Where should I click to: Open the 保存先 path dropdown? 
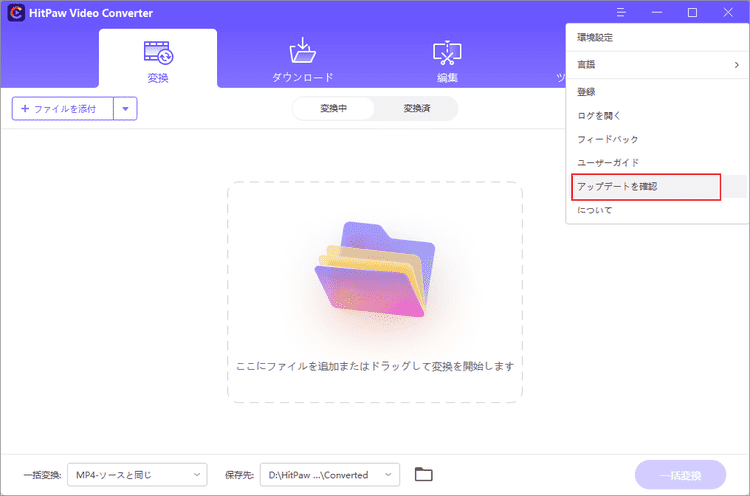[330, 474]
